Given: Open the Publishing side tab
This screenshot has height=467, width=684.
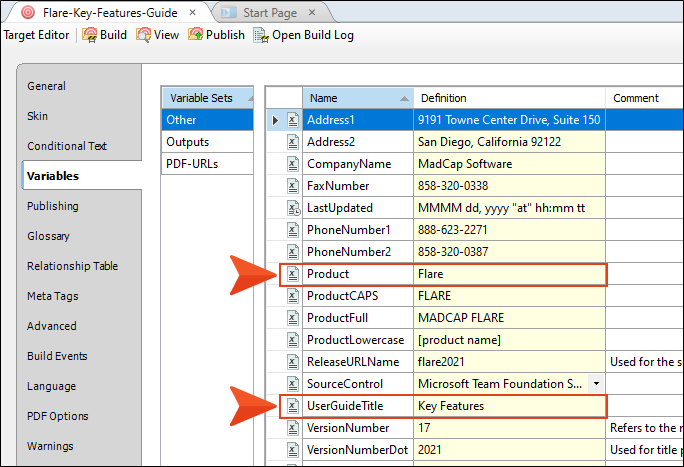Looking at the screenshot, I should [x=53, y=206].
